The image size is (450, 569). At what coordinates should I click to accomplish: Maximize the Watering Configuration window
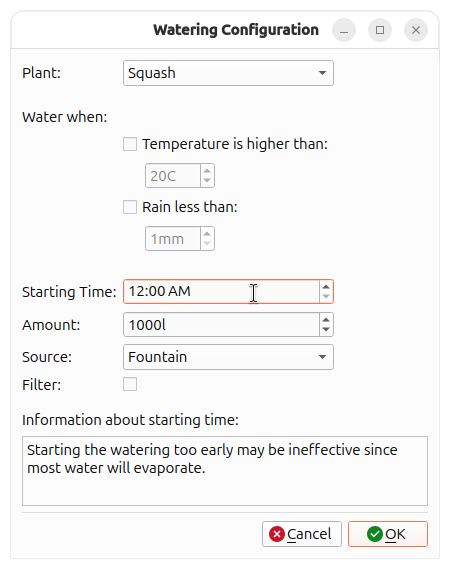click(x=380, y=30)
